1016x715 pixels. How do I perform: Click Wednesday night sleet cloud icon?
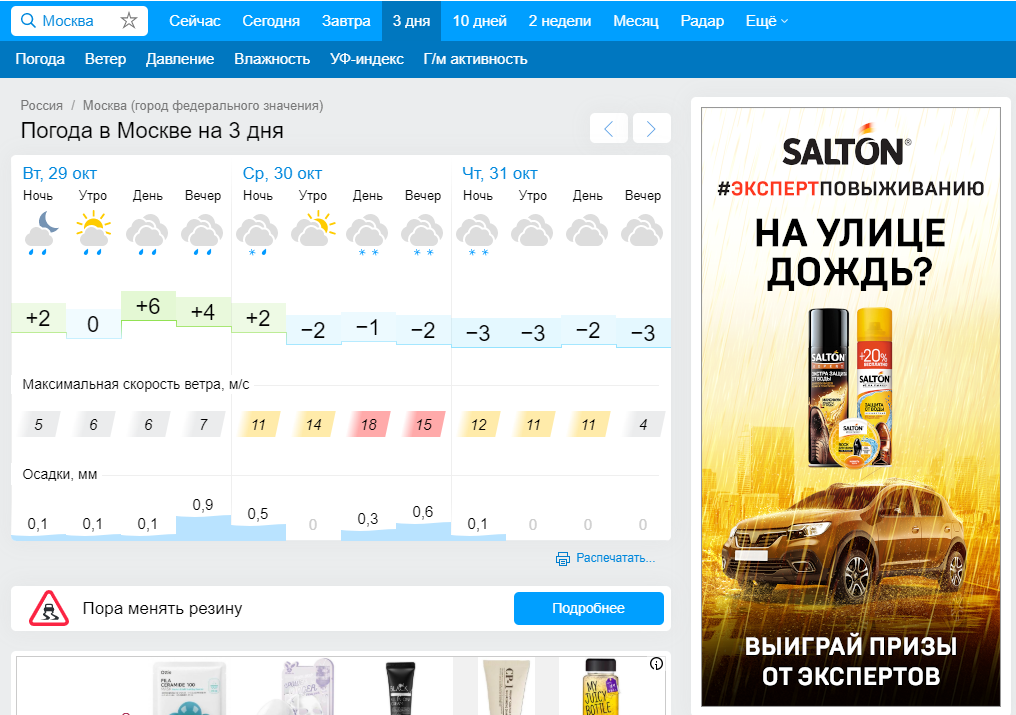tap(257, 235)
